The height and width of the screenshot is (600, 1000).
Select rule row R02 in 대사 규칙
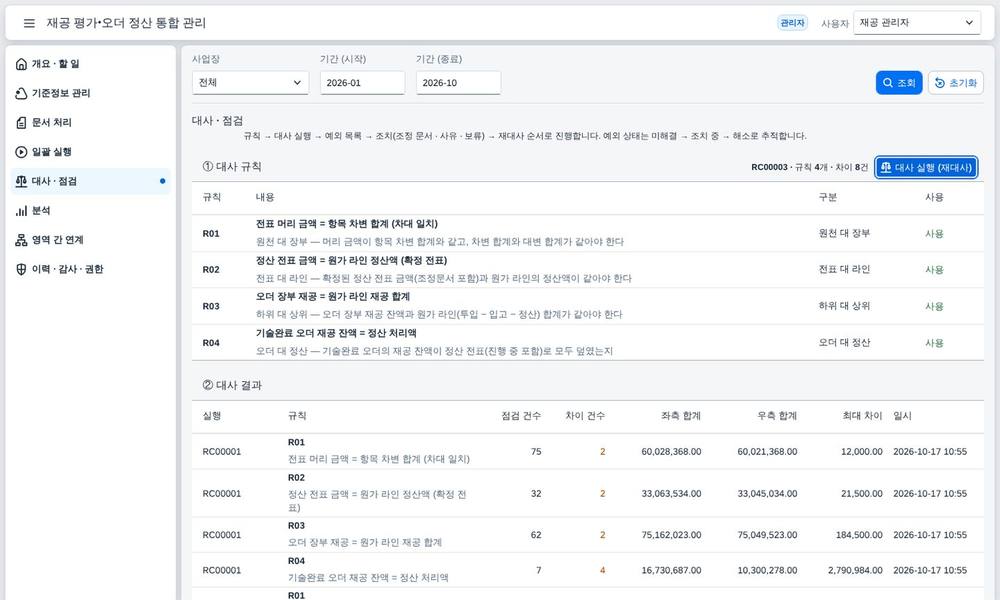pos(587,270)
